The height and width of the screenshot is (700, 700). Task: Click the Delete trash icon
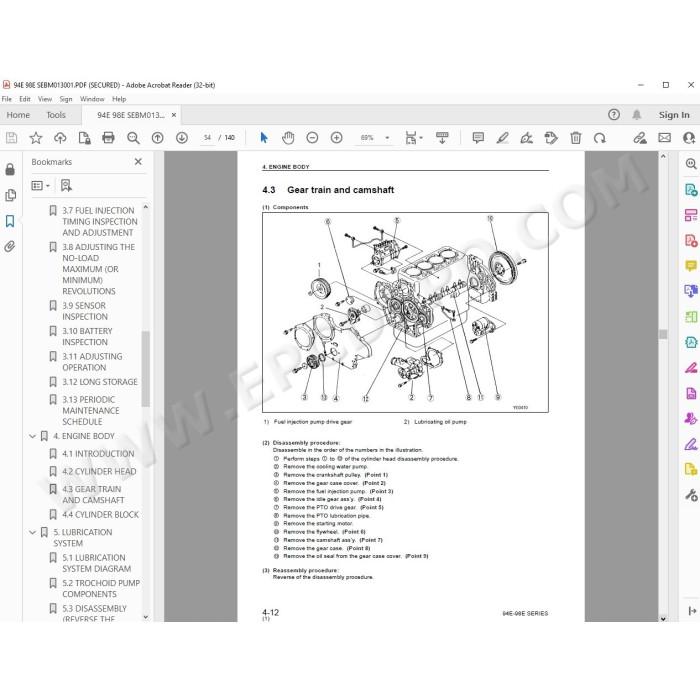coord(576,138)
